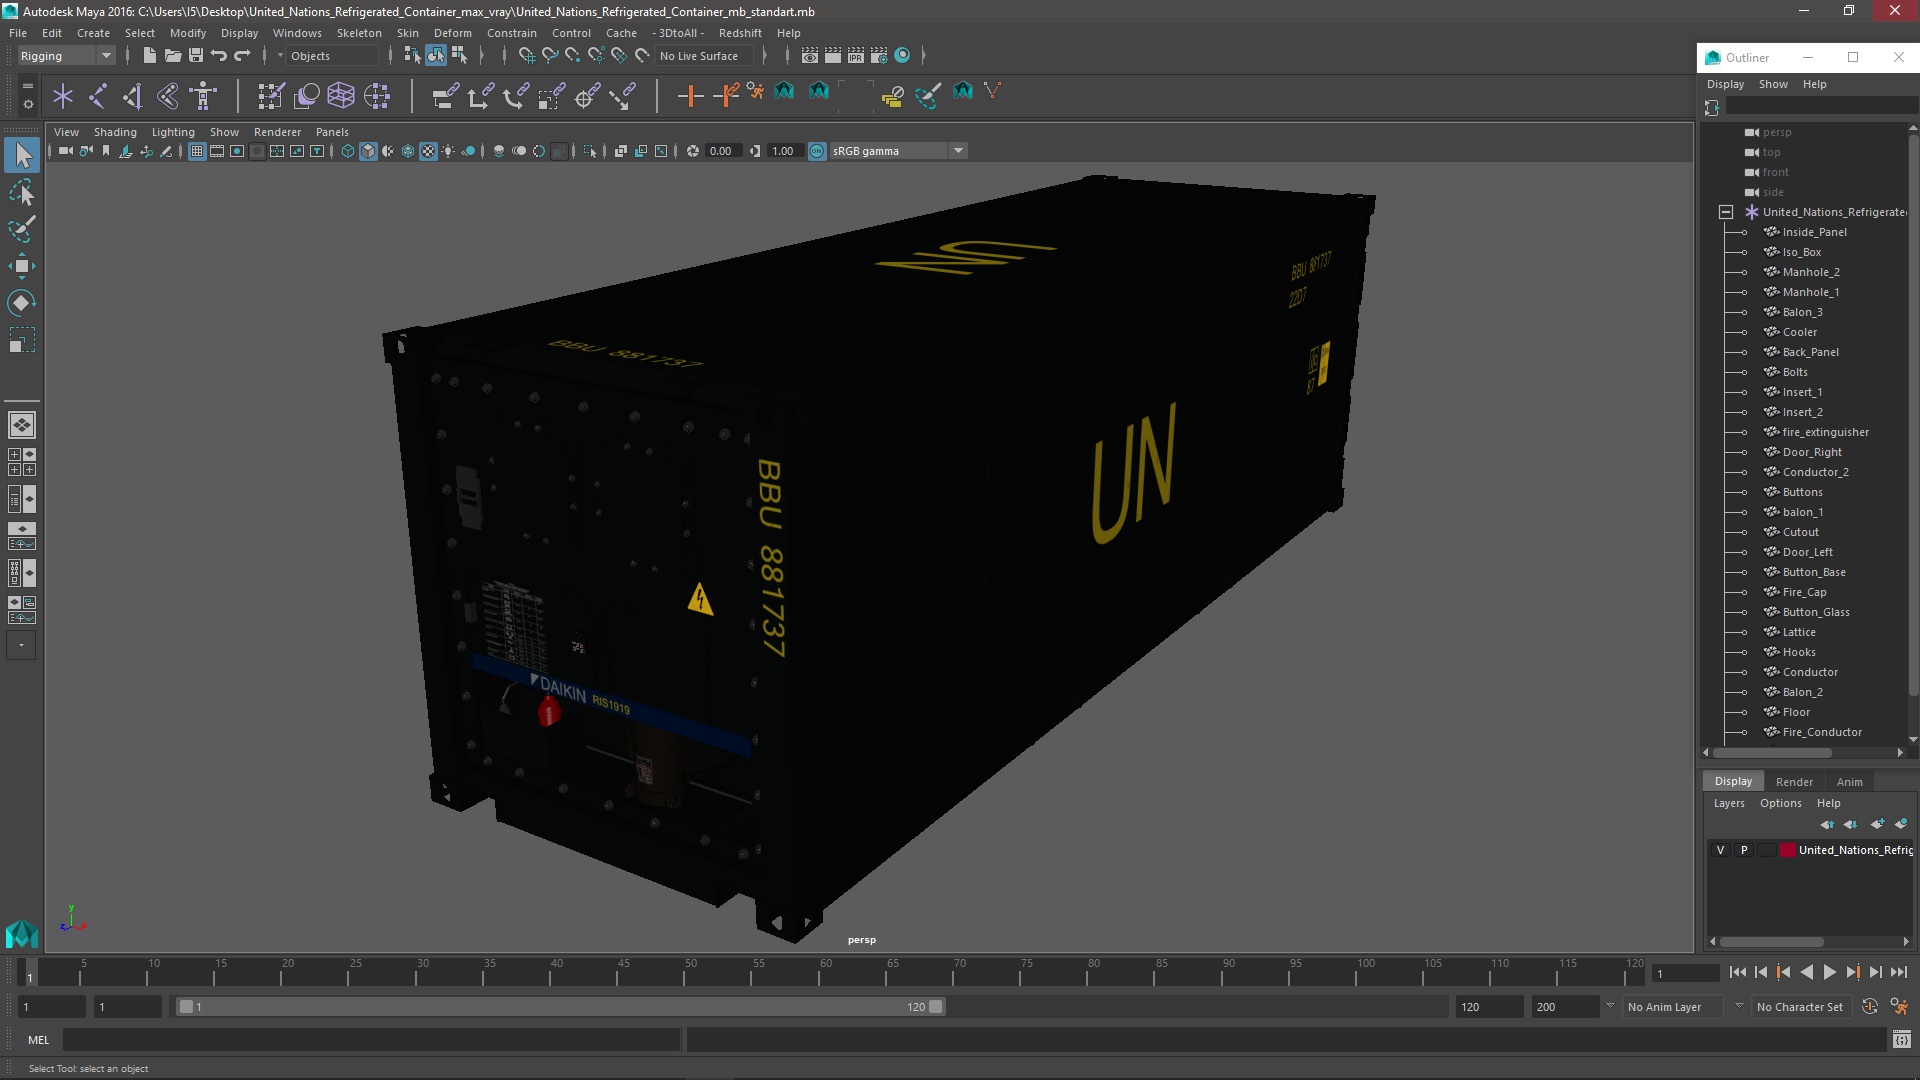Click Create new layer icon
This screenshot has width=1920, height=1080.
point(1877,824)
